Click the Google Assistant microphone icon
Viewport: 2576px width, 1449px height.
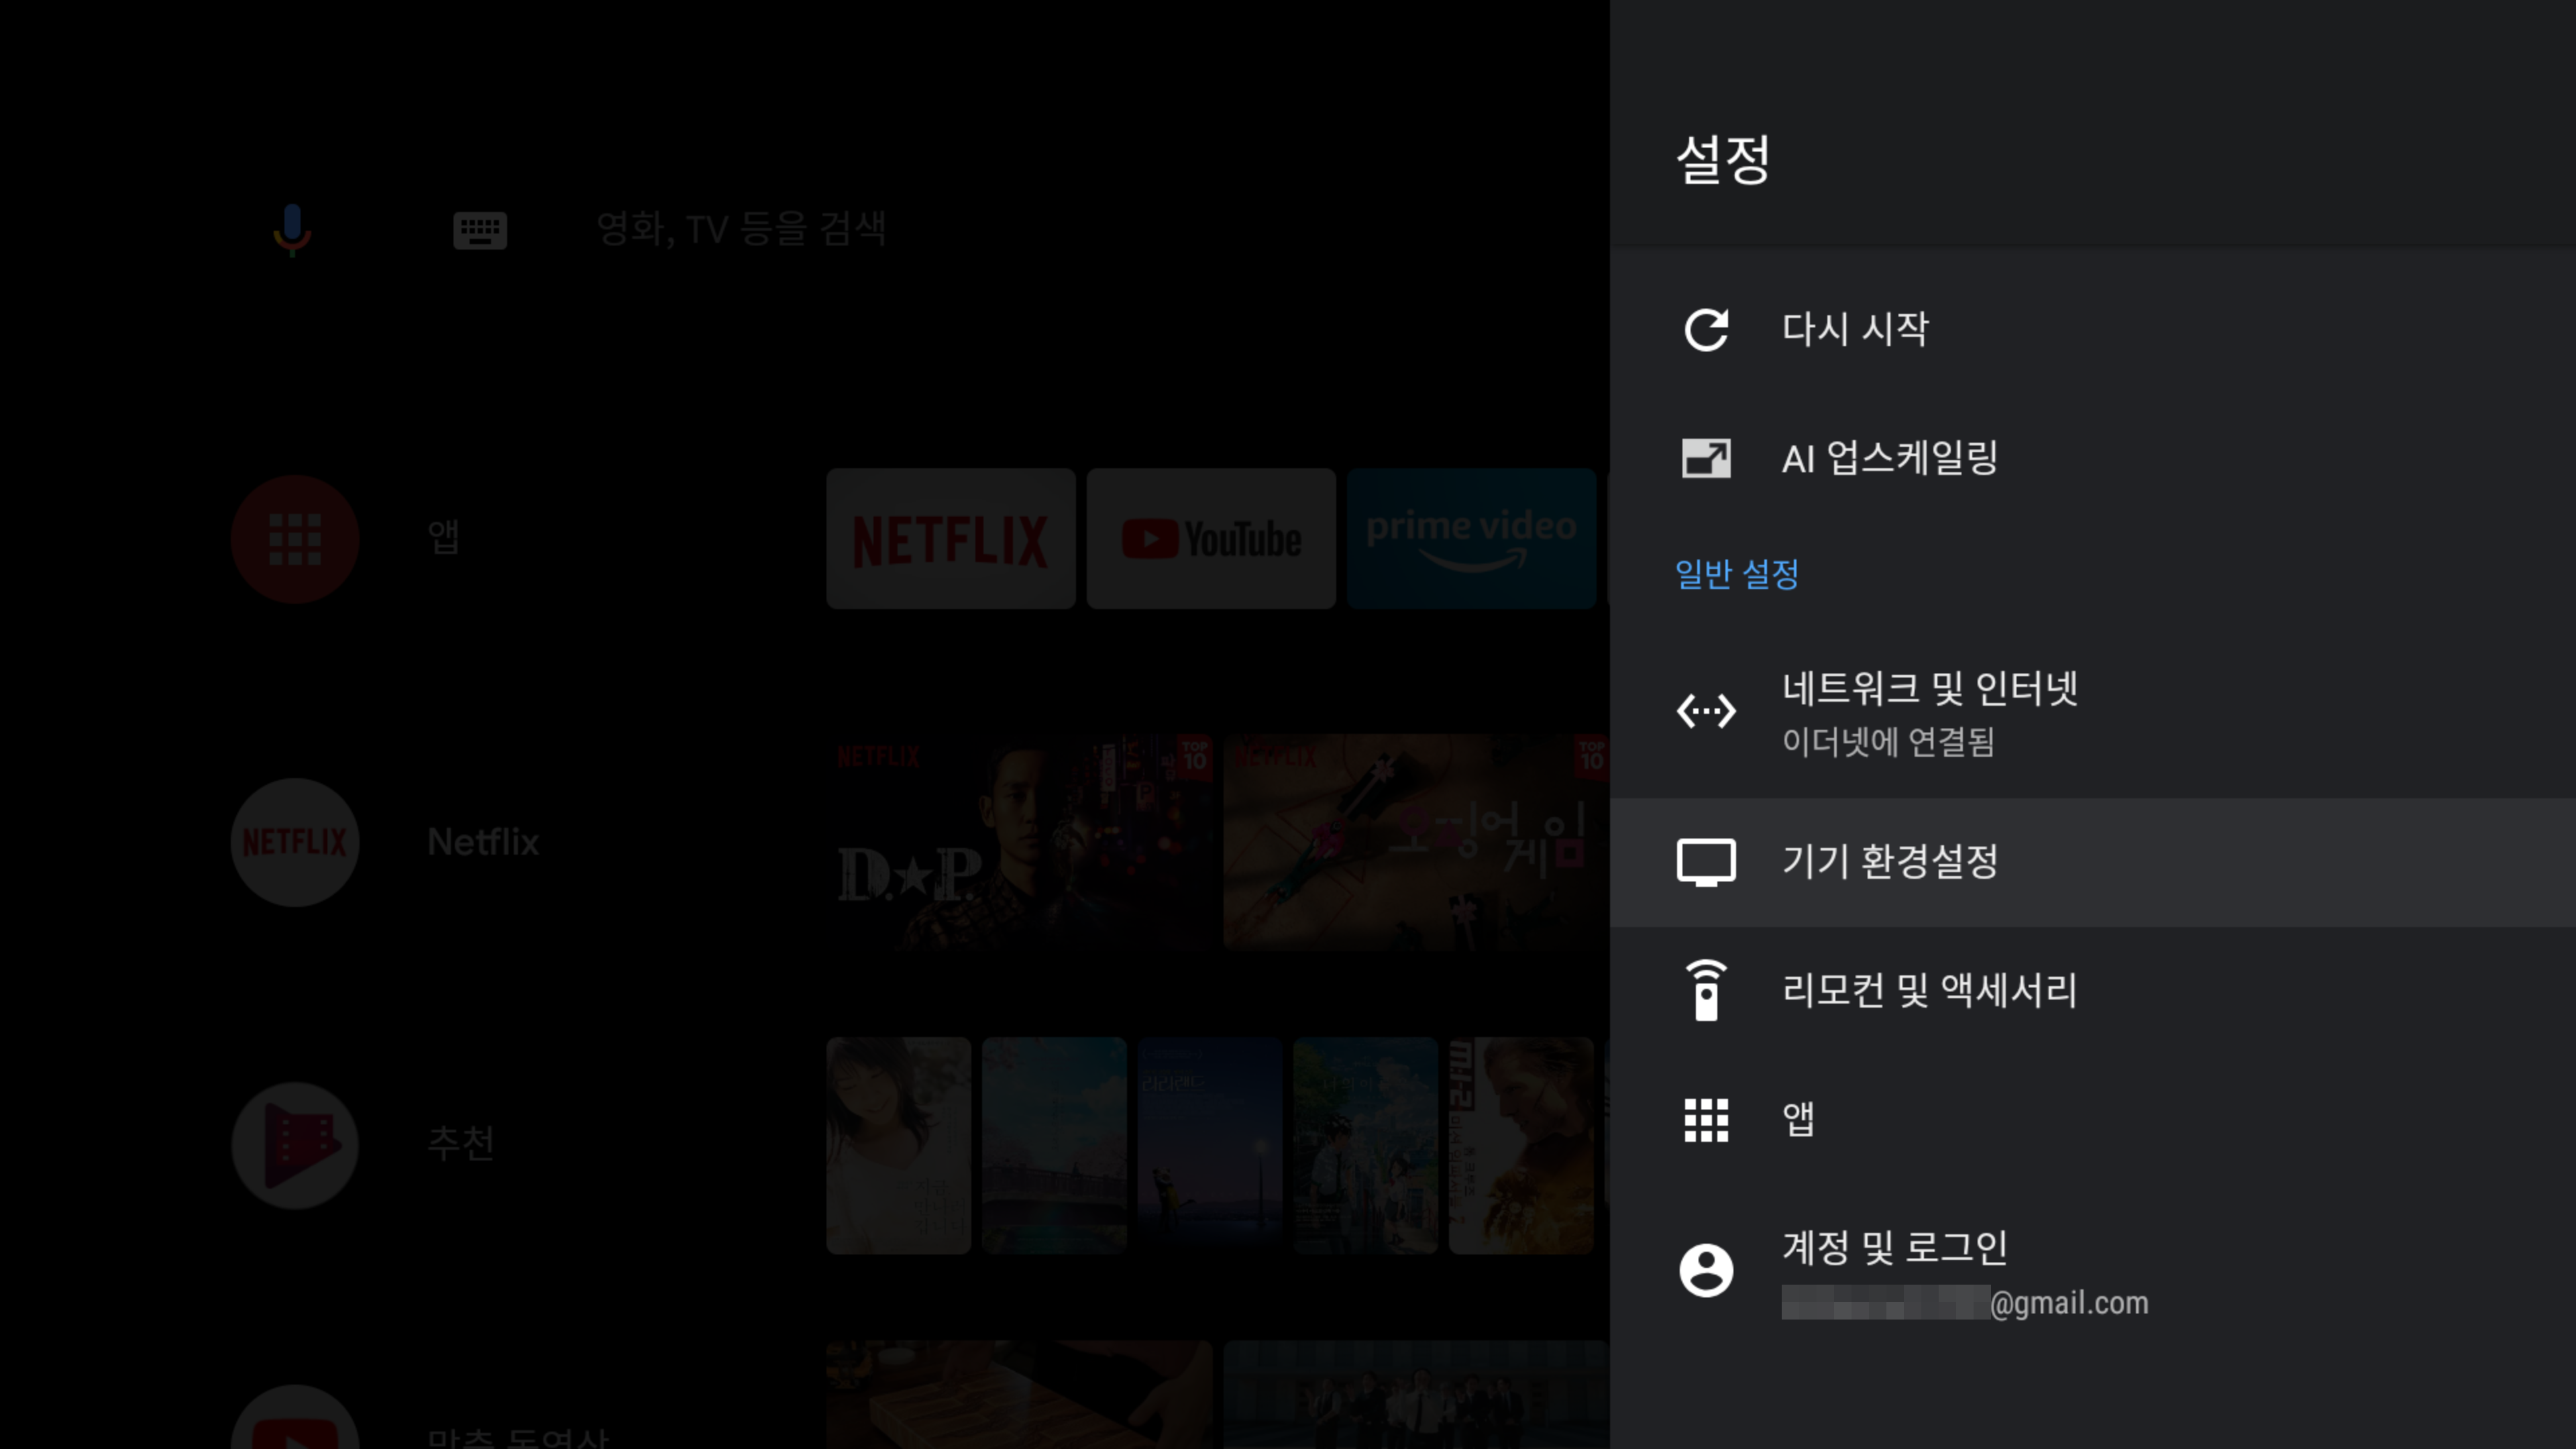pos(292,229)
